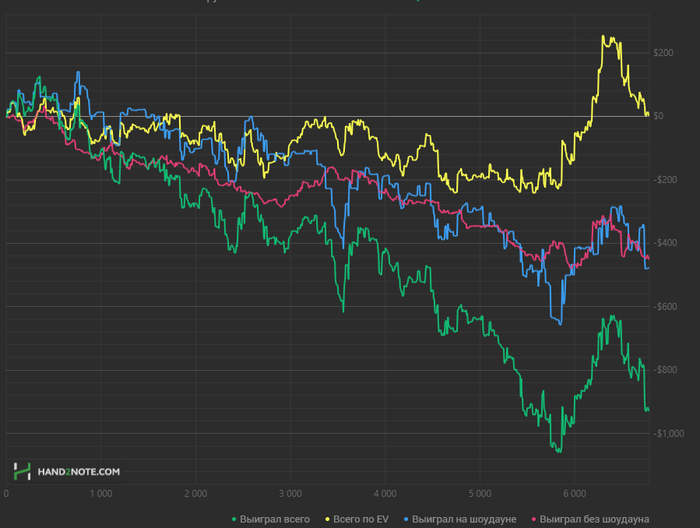Click the -$800 y-axis label
The height and width of the screenshot is (528, 700).
[x=665, y=370]
